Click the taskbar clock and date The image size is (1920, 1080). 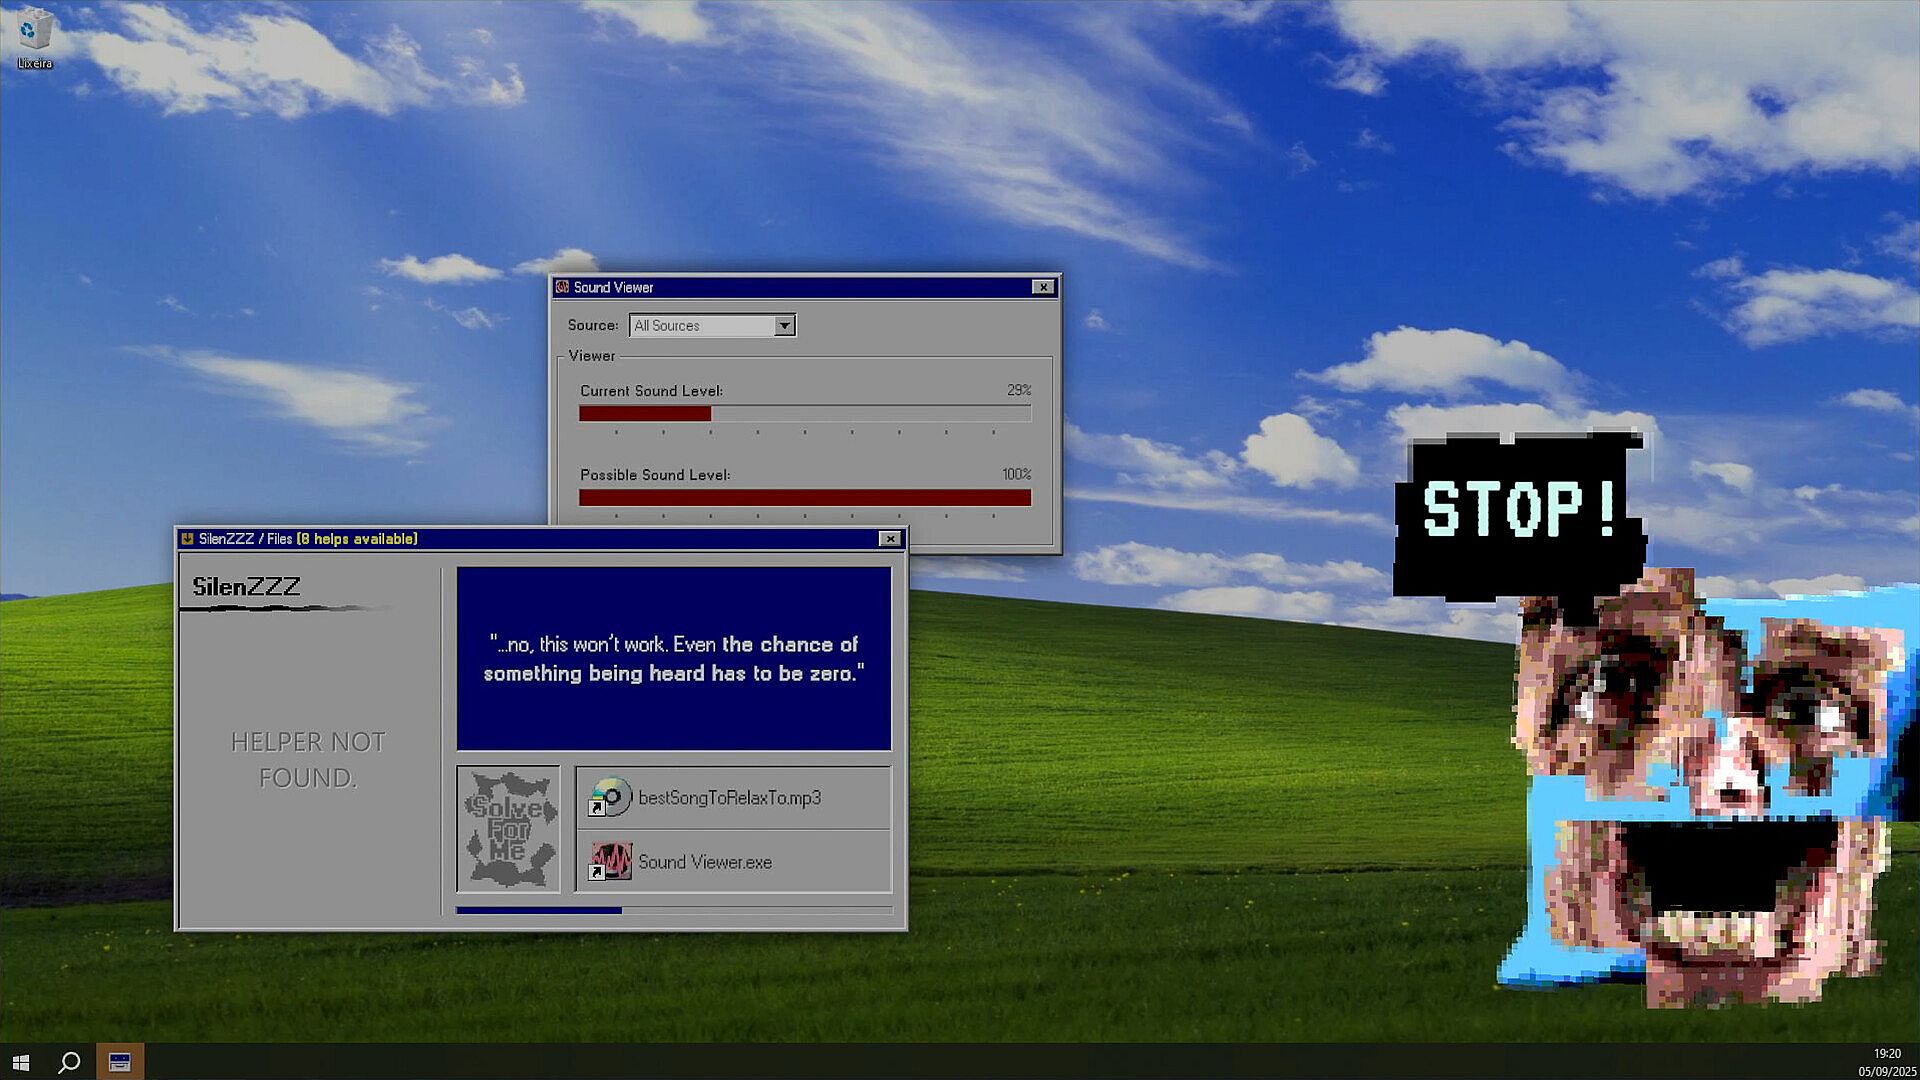click(x=1886, y=1062)
